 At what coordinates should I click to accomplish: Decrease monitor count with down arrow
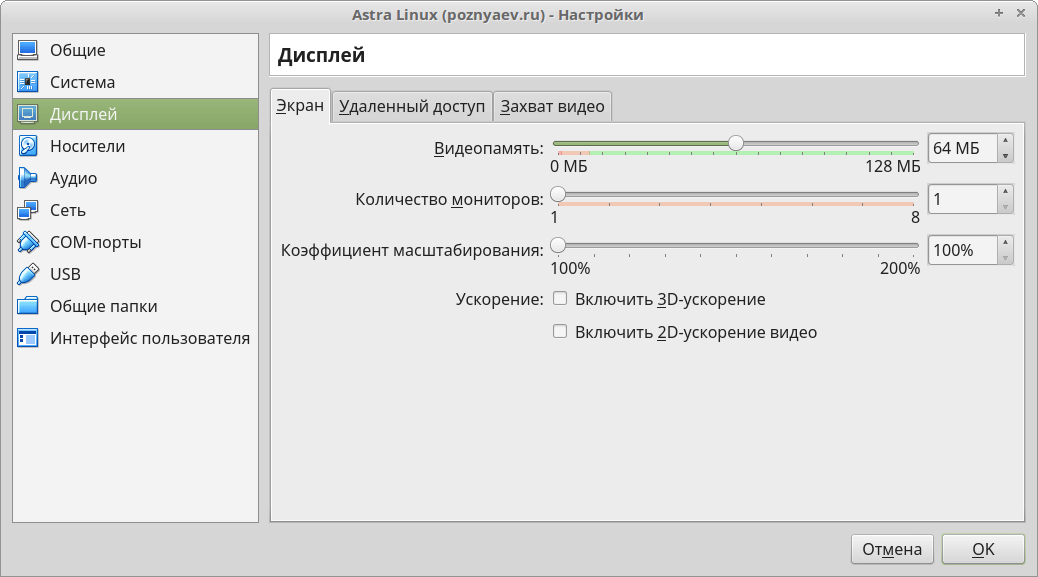[x=1005, y=207]
